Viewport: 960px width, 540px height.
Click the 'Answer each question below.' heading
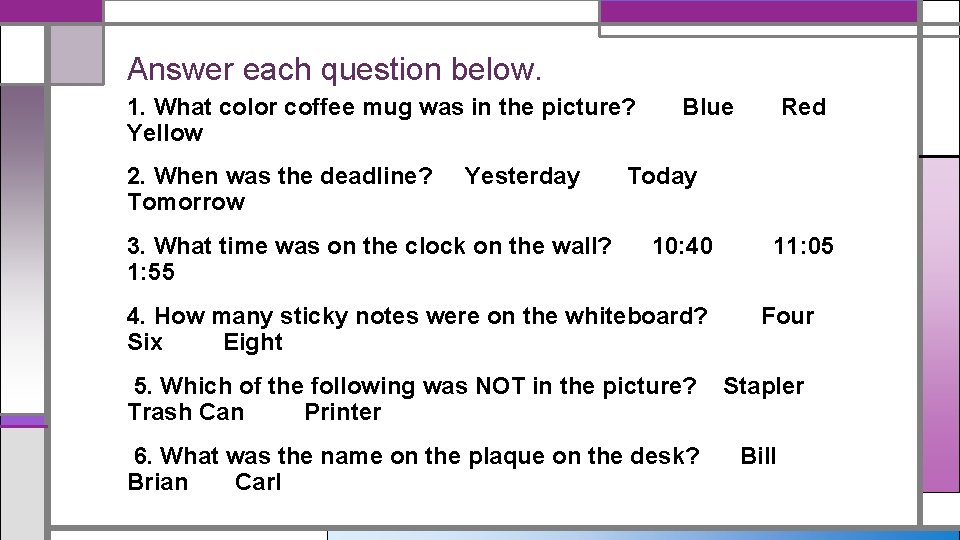[334, 69]
